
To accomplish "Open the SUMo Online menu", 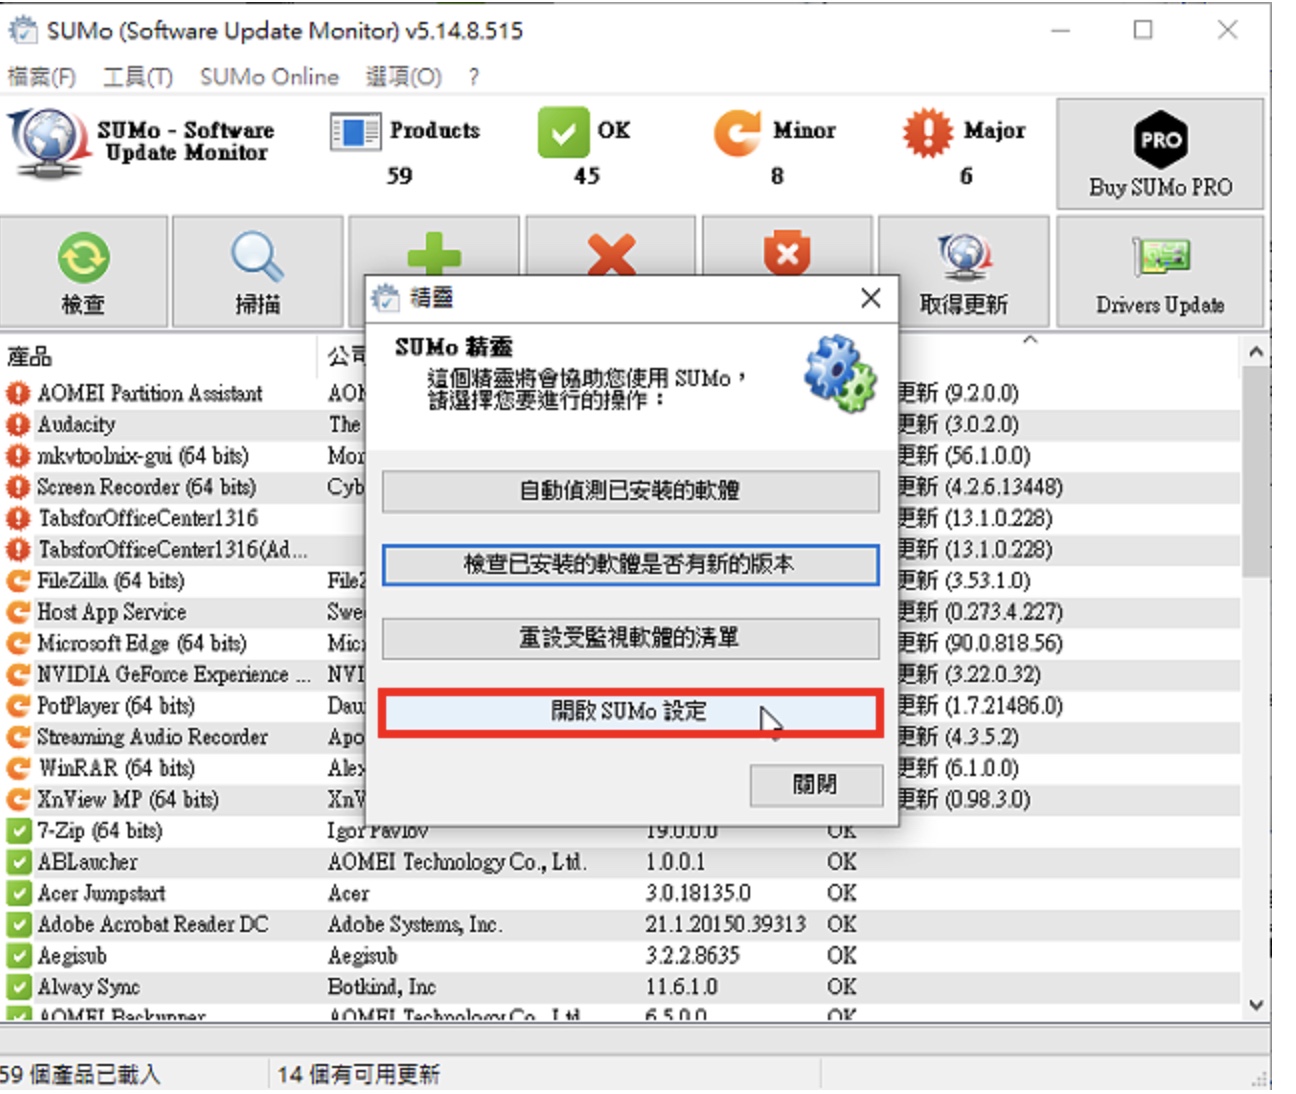I will click(x=269, y=77).
